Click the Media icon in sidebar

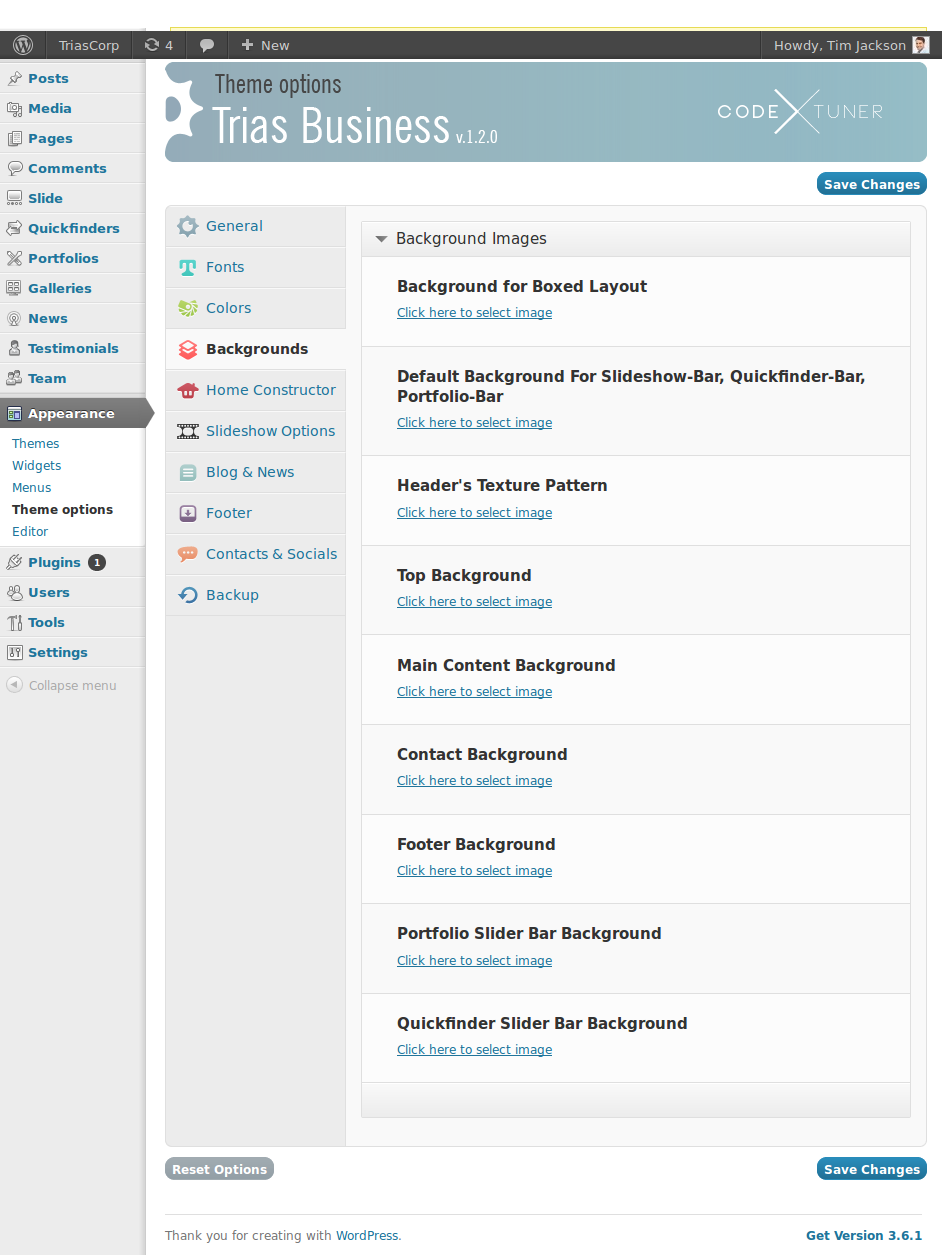pos(14,108)
